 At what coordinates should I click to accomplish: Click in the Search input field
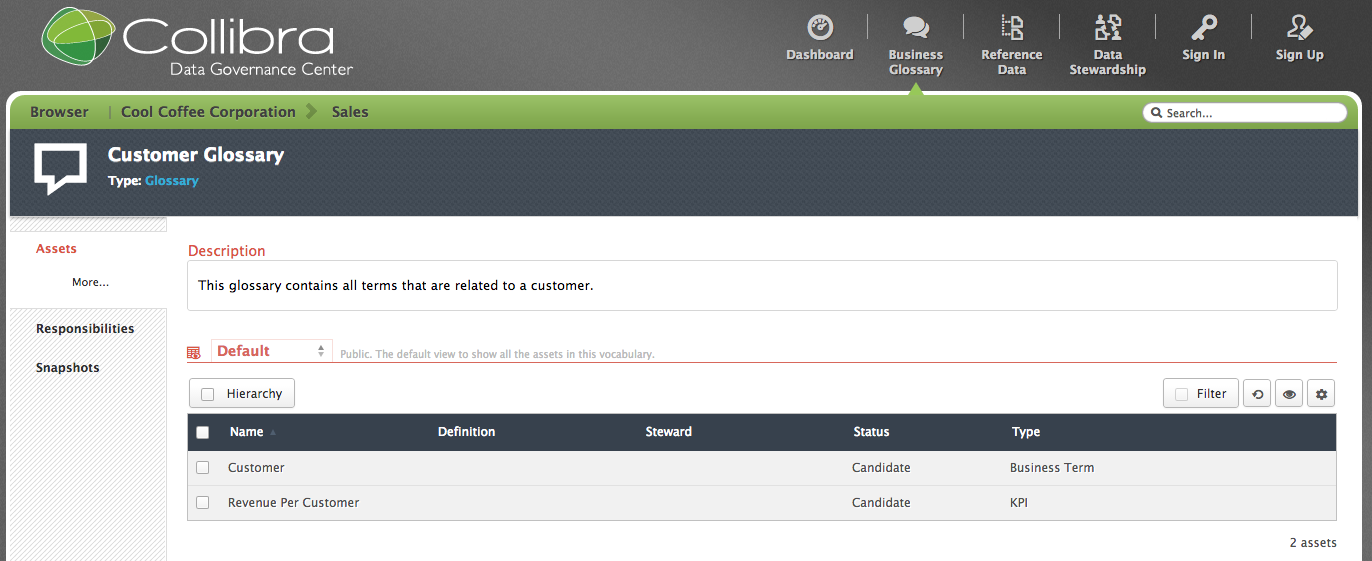point(1245,113)
